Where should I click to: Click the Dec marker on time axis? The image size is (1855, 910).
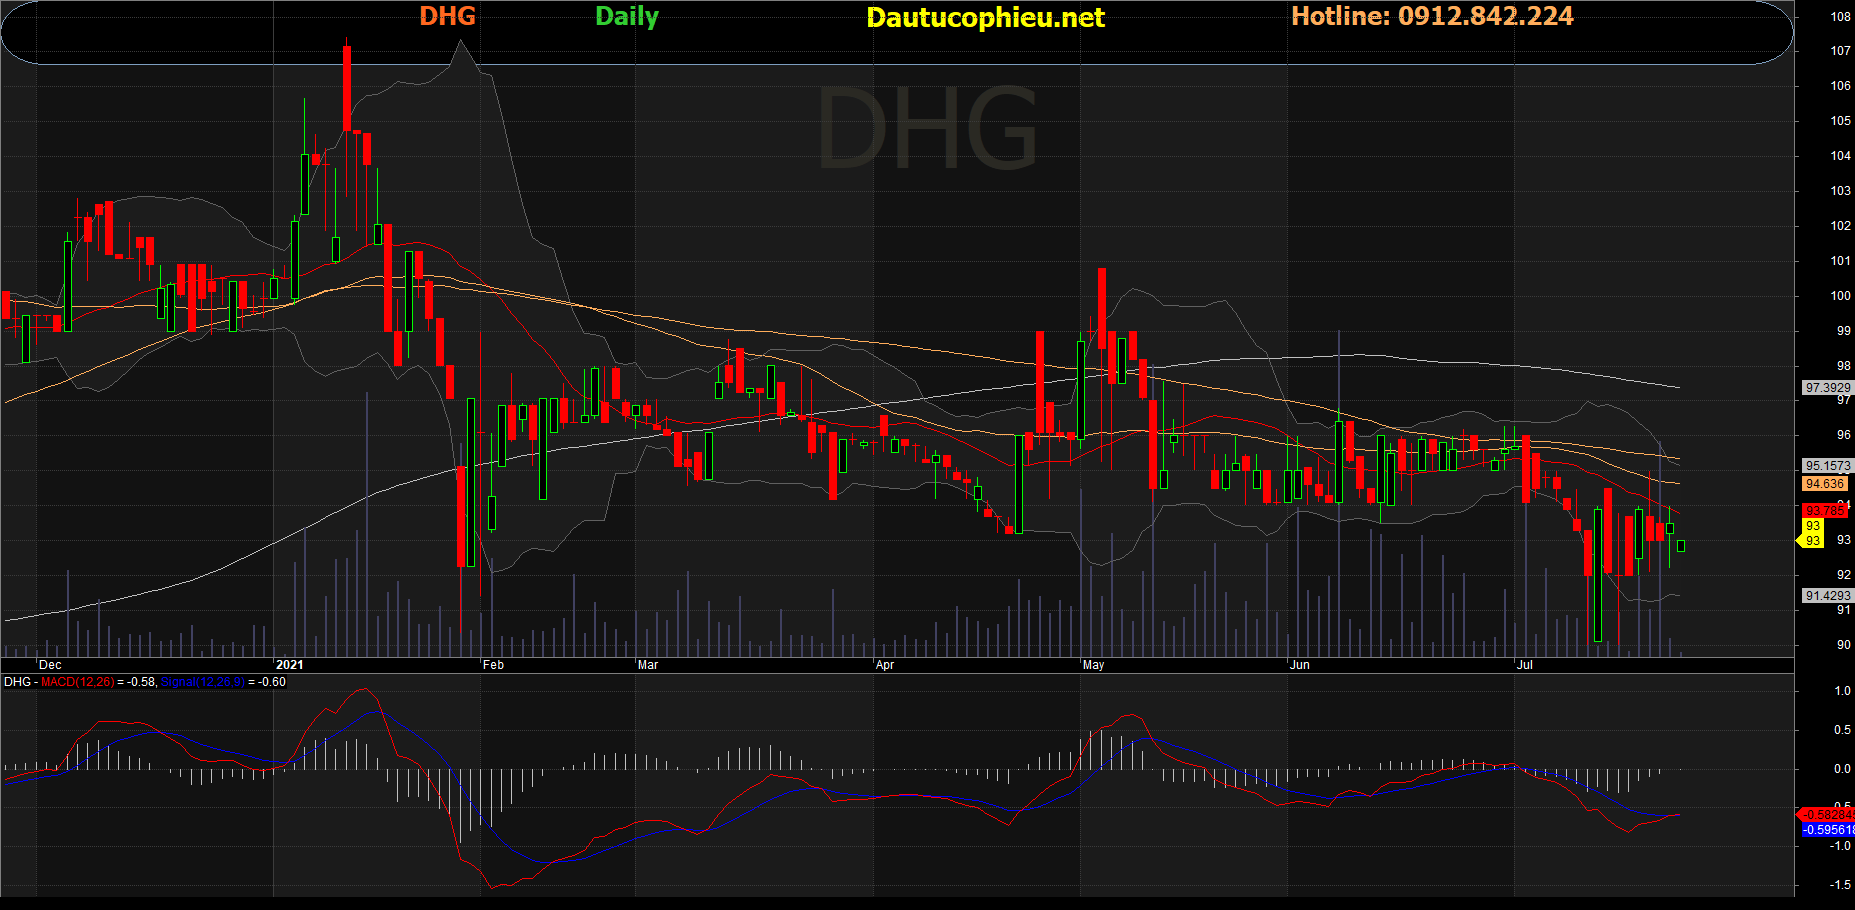pyautogui.click(x=50, y=665)
